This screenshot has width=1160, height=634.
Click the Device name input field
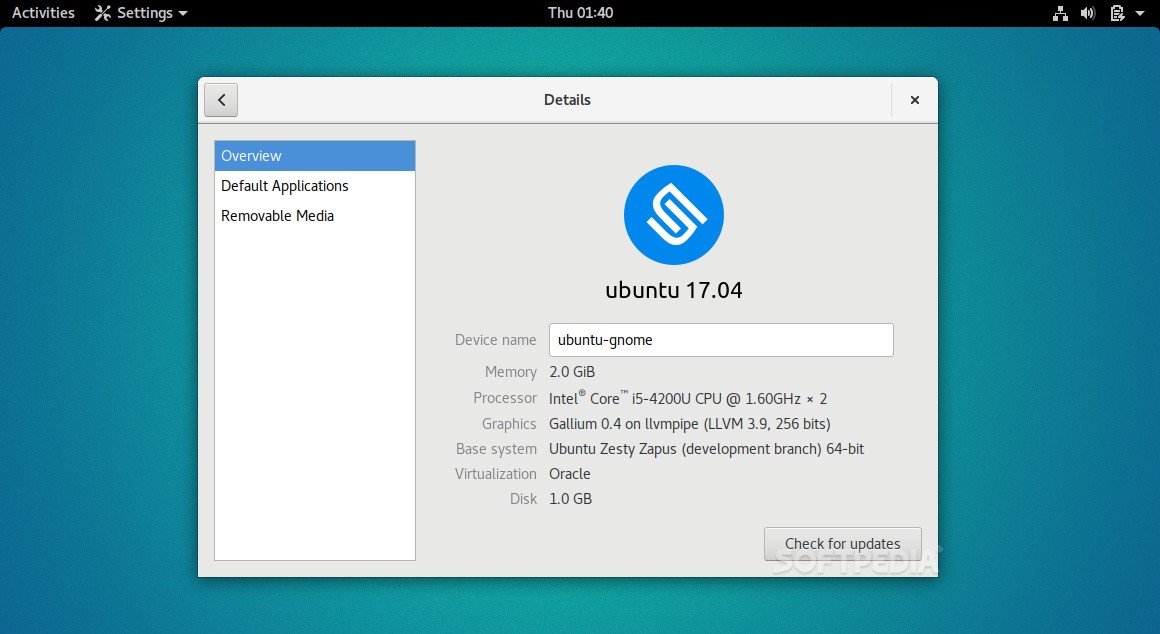721,340
